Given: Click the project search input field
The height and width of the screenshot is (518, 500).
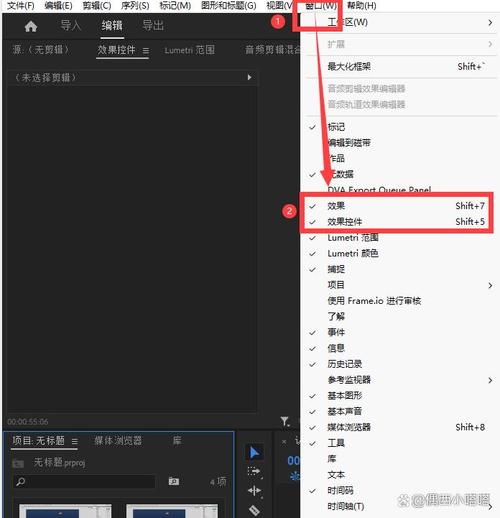Looking at the screenshot, I should [84, 481].
